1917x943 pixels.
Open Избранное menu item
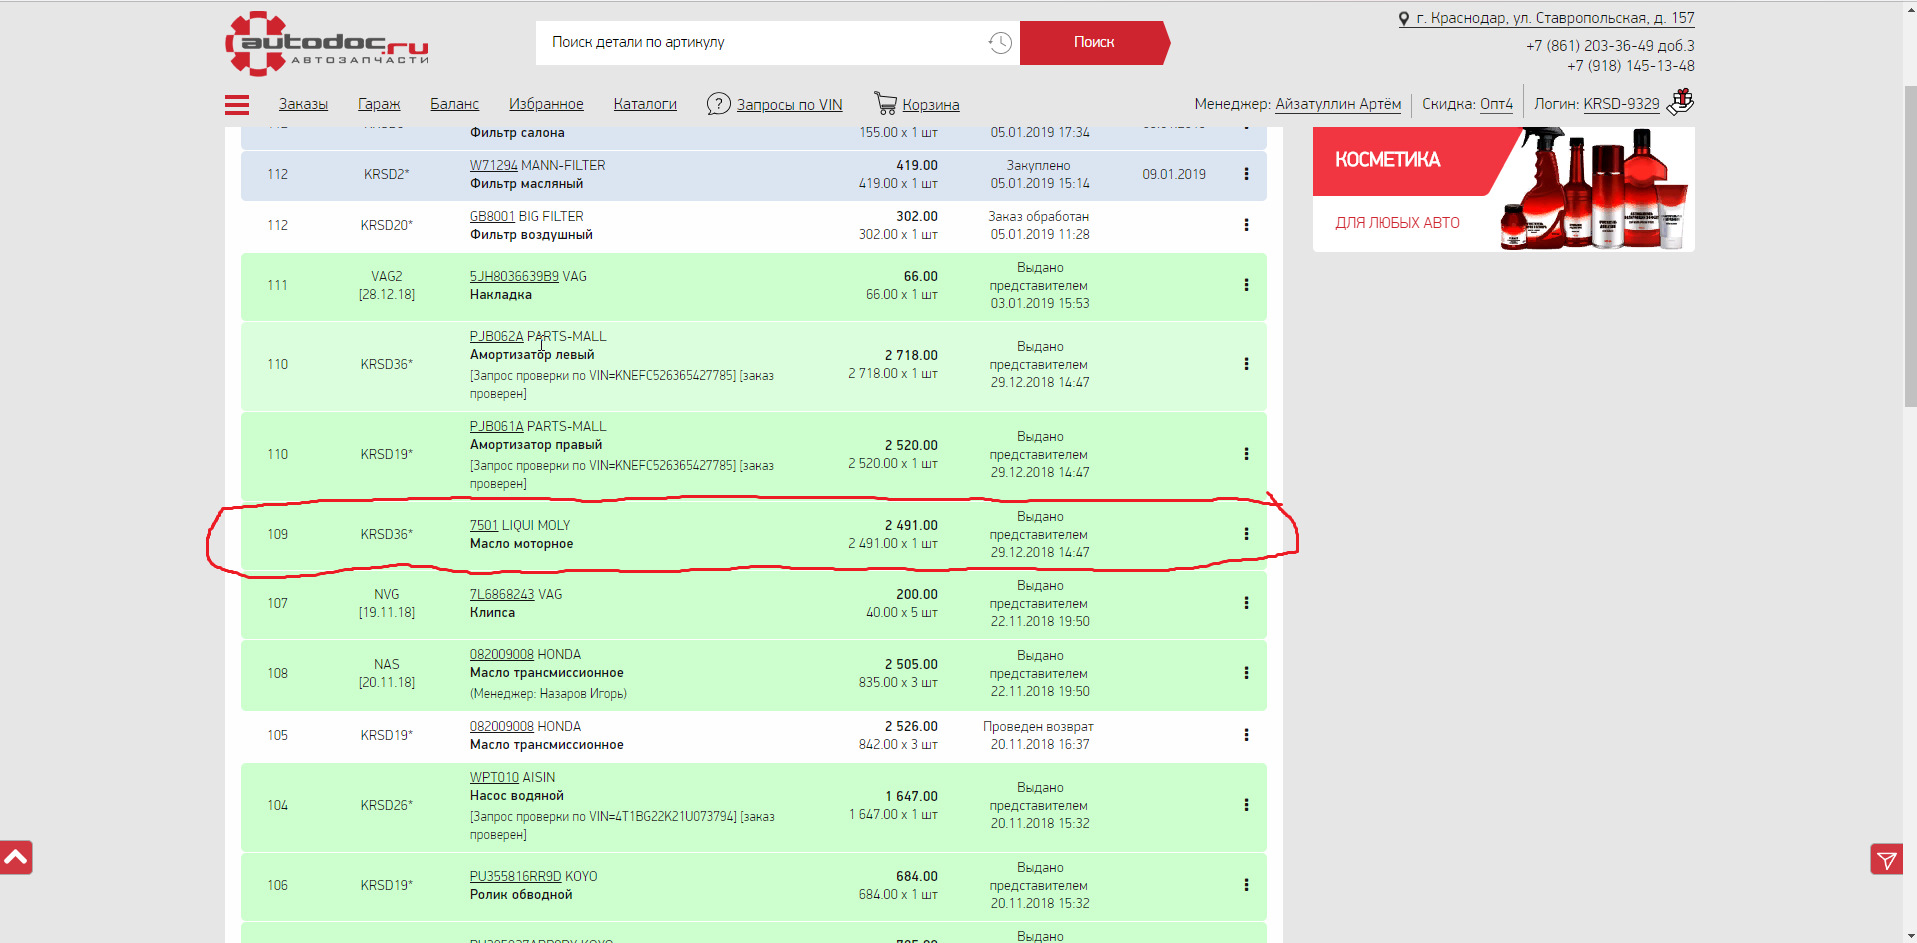pyautogui.click(x=546, y=104)
